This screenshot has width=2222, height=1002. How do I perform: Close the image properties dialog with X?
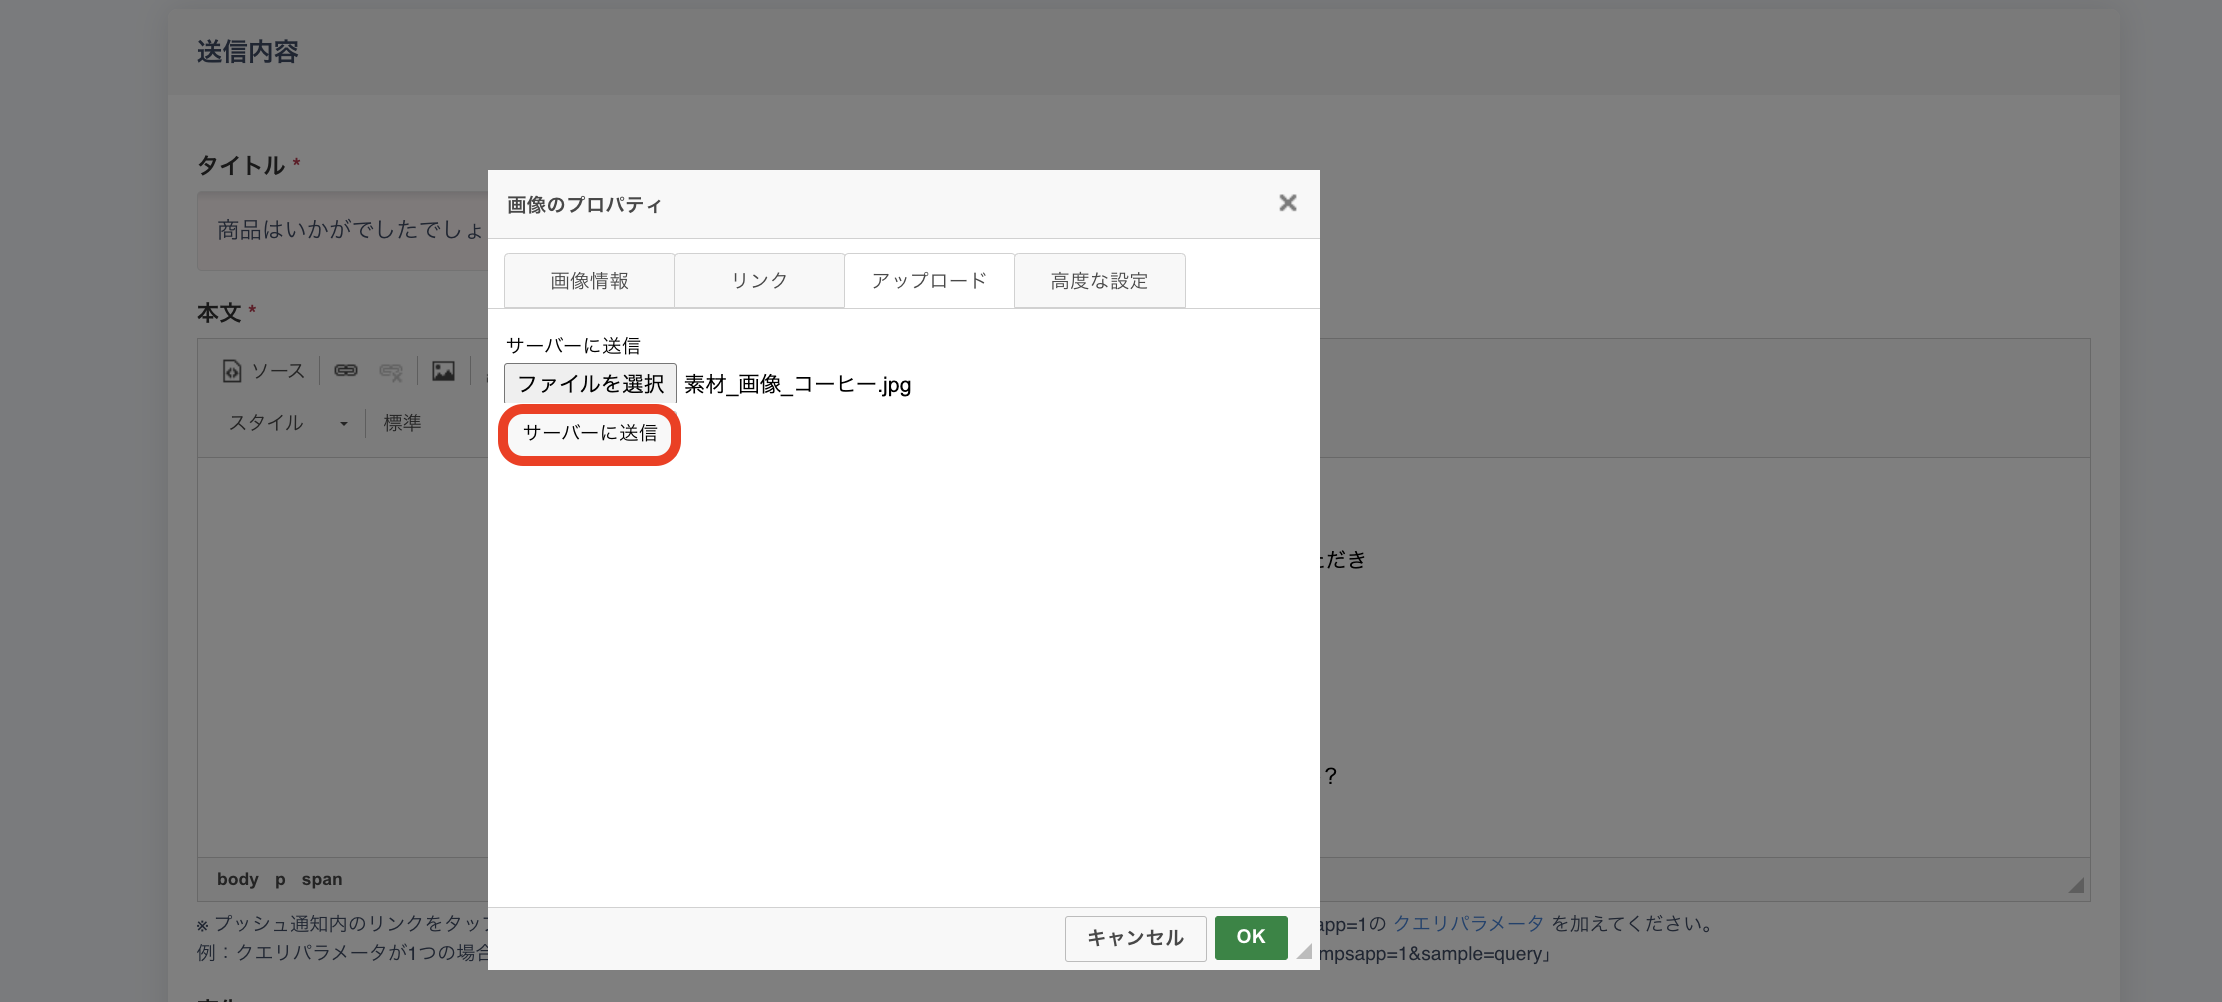(1287, 203)
